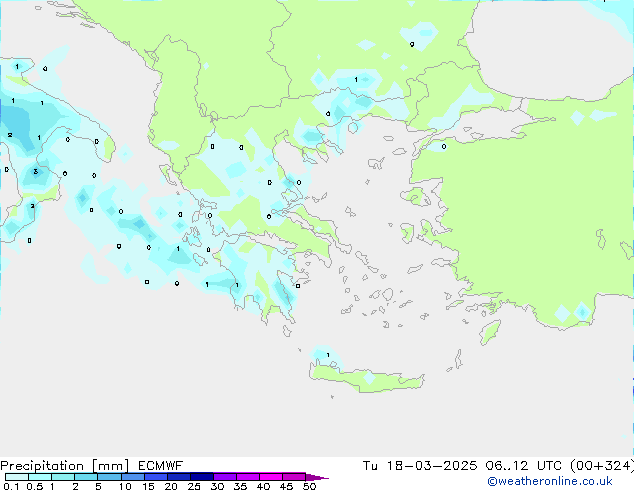Open the weatheronline.co.uk link
The height and width of the screenshot is (490, 634).
(x=549, y=481)
